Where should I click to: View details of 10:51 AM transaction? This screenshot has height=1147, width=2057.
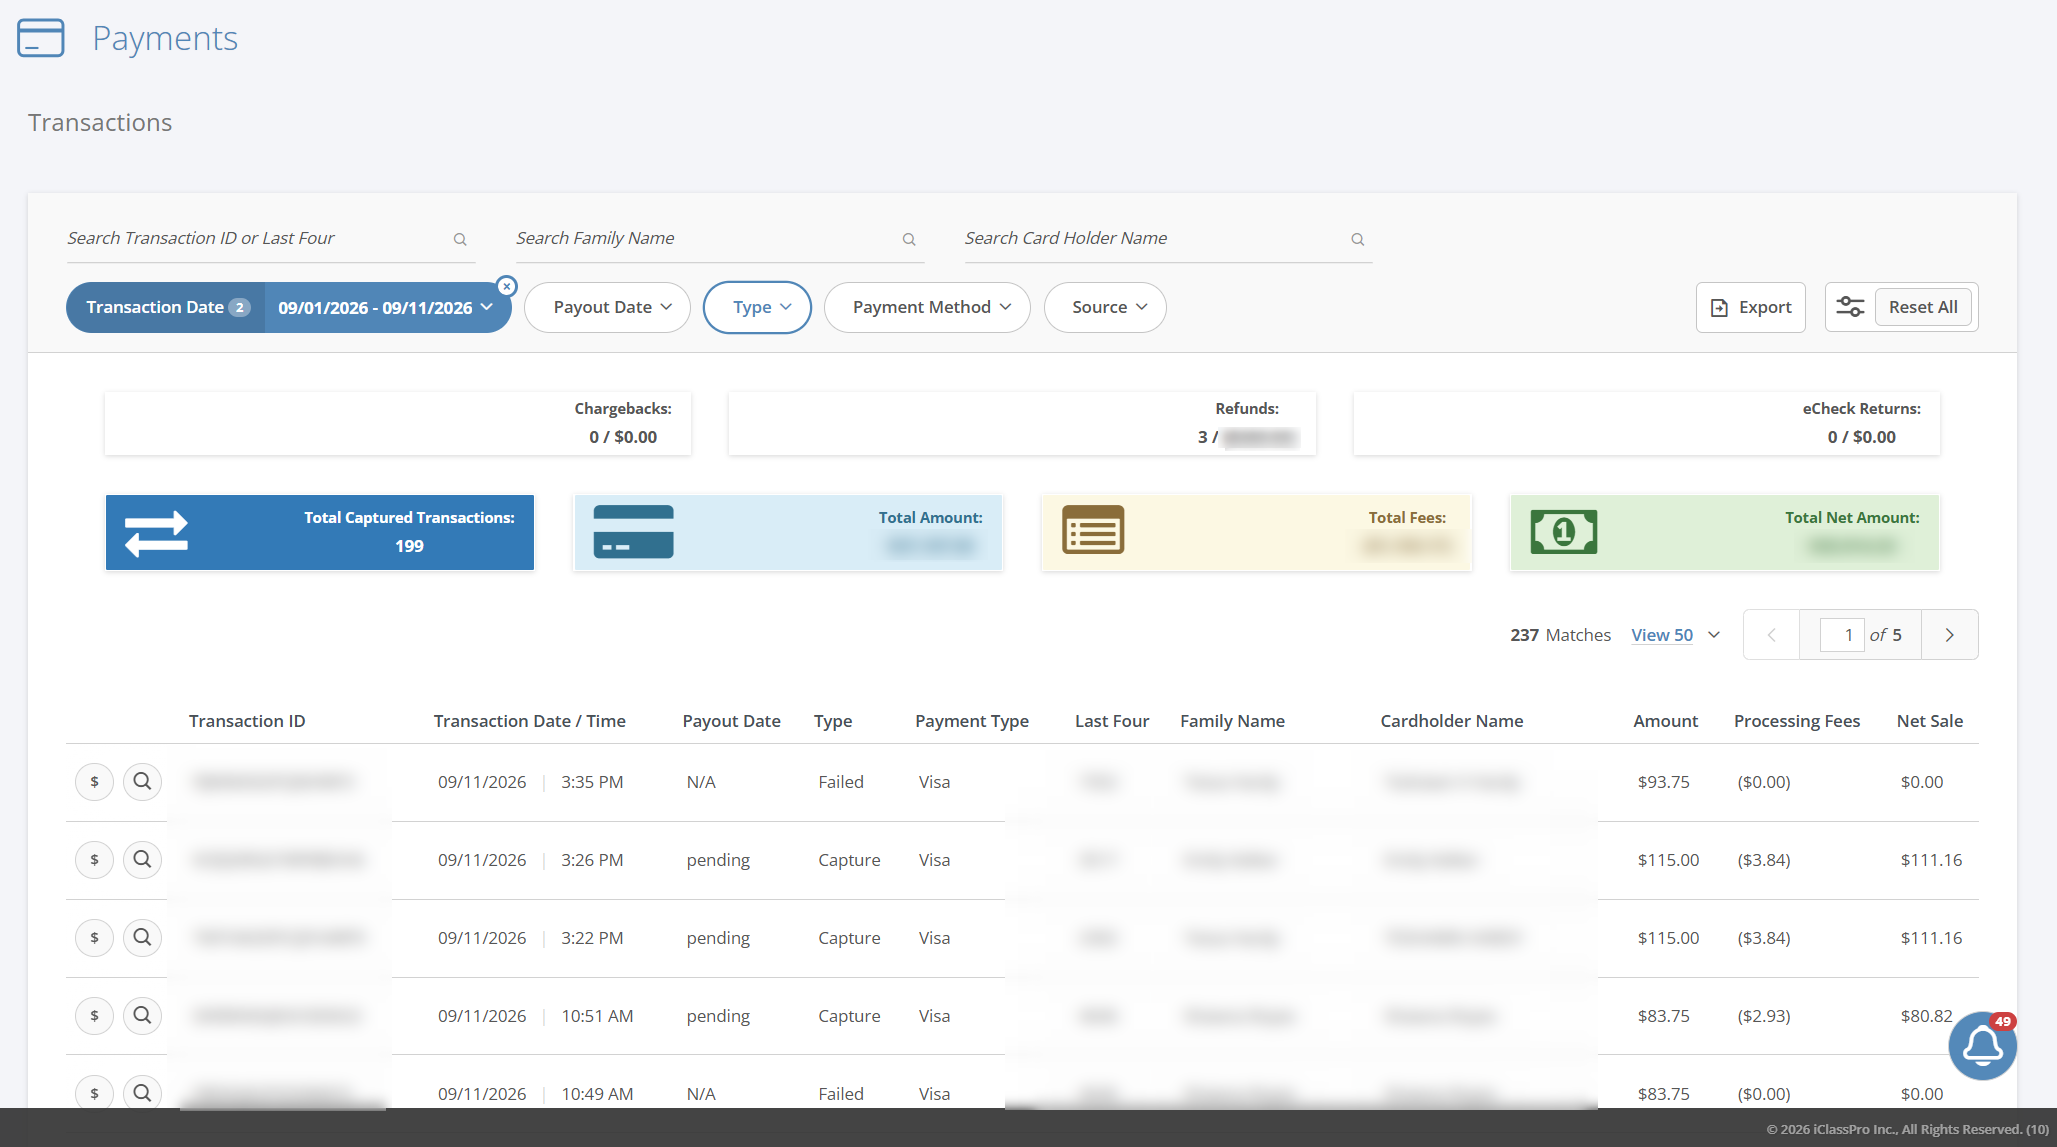pyautogui.click(x=143, y=1016)
